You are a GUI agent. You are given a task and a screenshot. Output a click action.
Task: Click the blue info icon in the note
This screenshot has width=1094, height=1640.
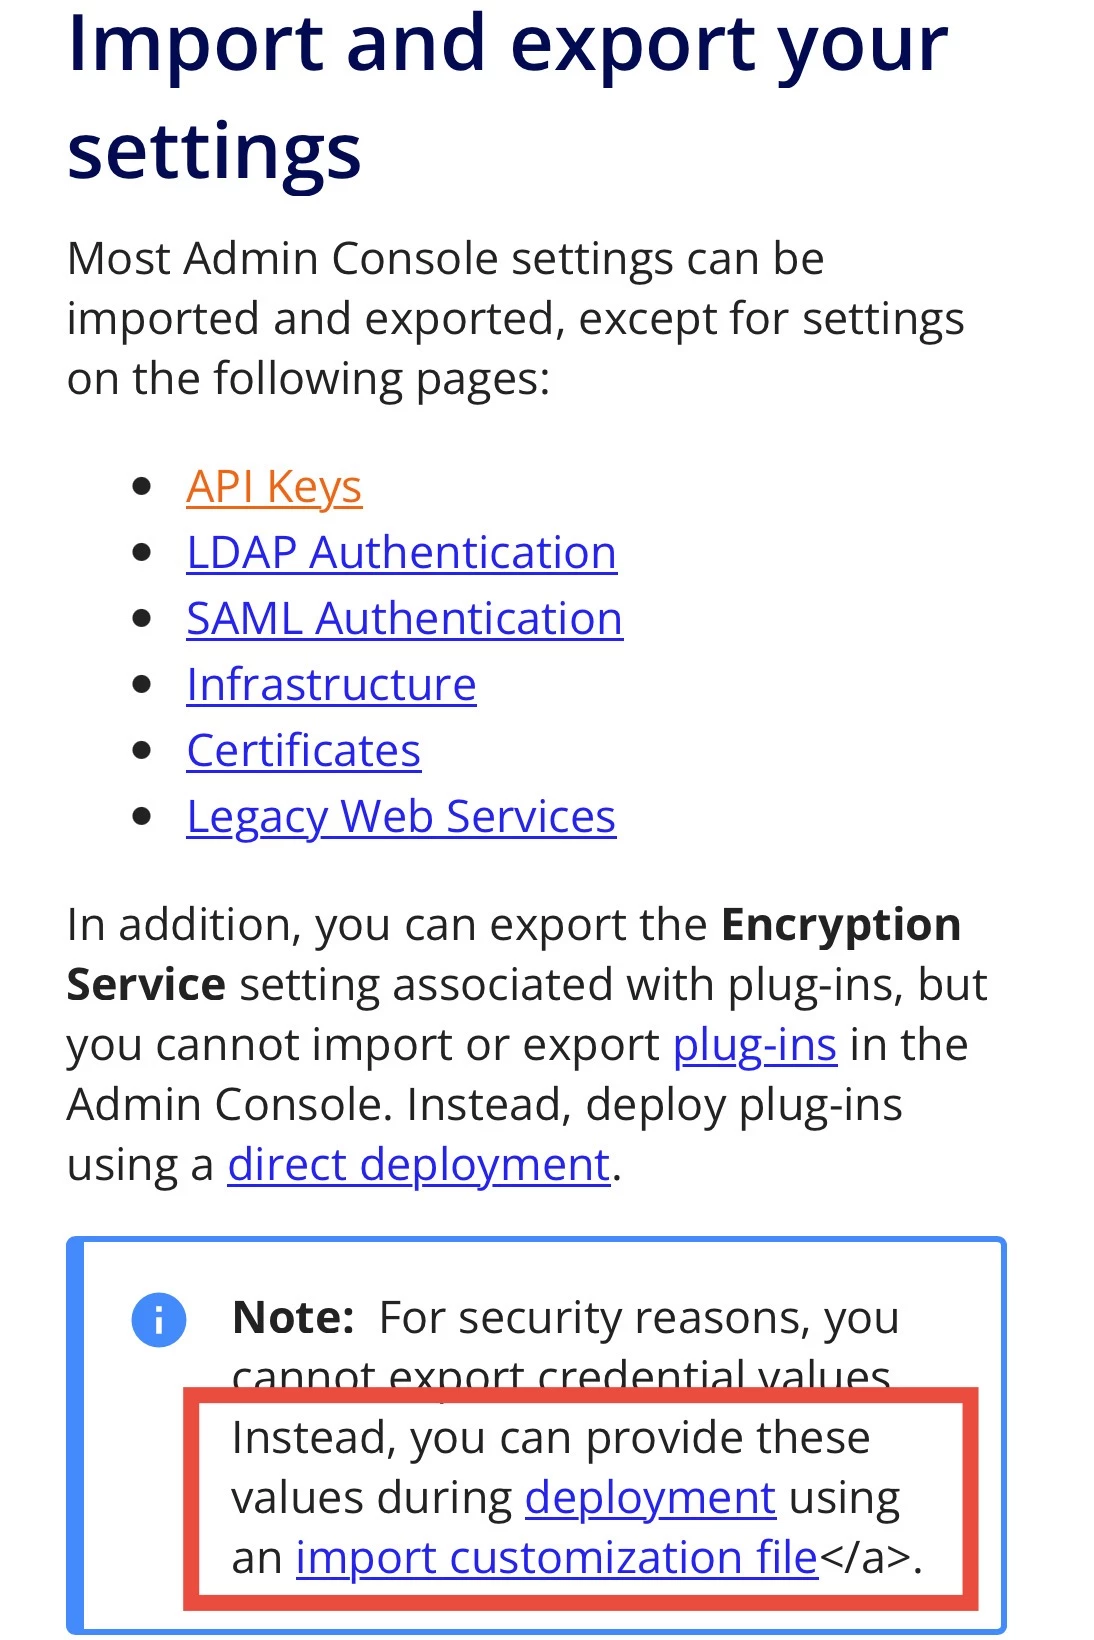tap(159, 1319)
